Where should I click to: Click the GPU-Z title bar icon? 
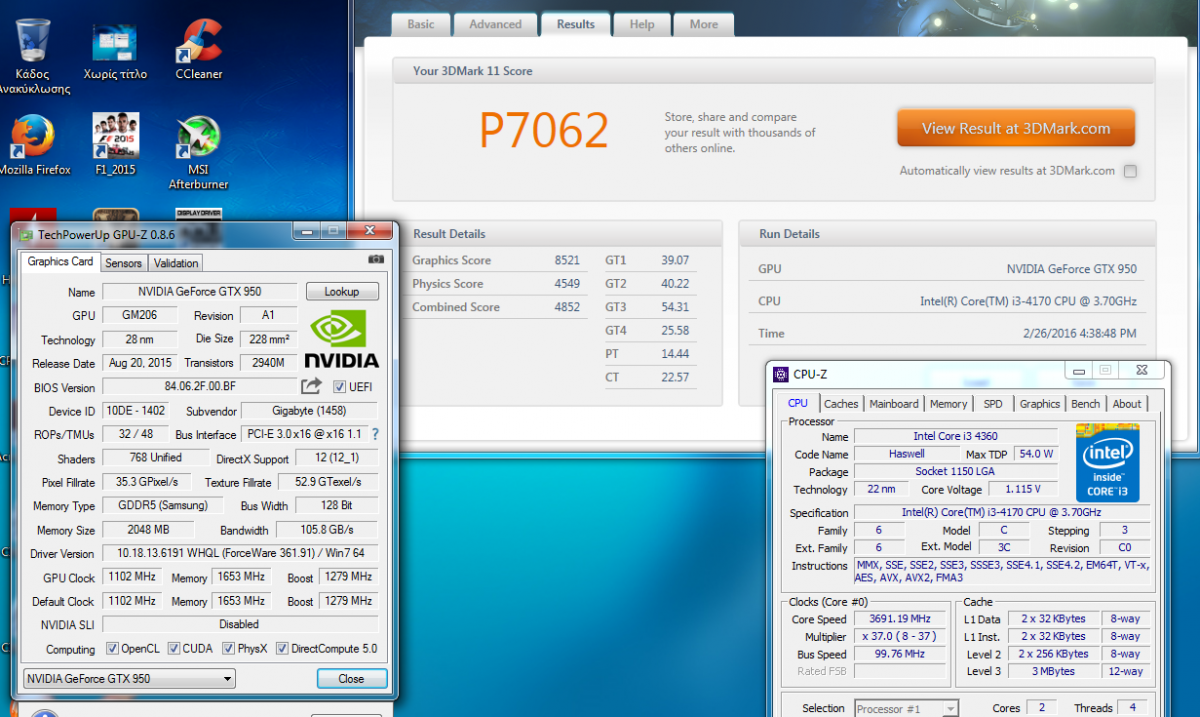pyautogui.click(x=26, y=234)
